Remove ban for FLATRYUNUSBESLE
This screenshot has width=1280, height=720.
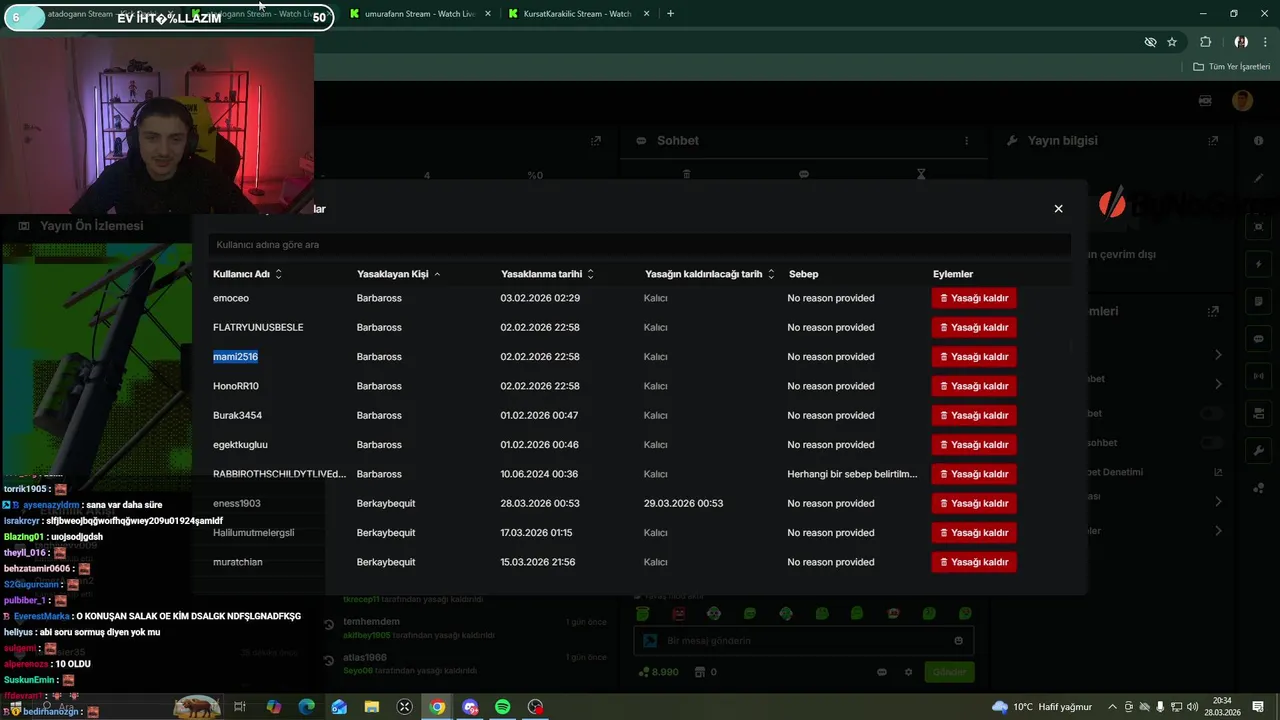tap(974, 327)
